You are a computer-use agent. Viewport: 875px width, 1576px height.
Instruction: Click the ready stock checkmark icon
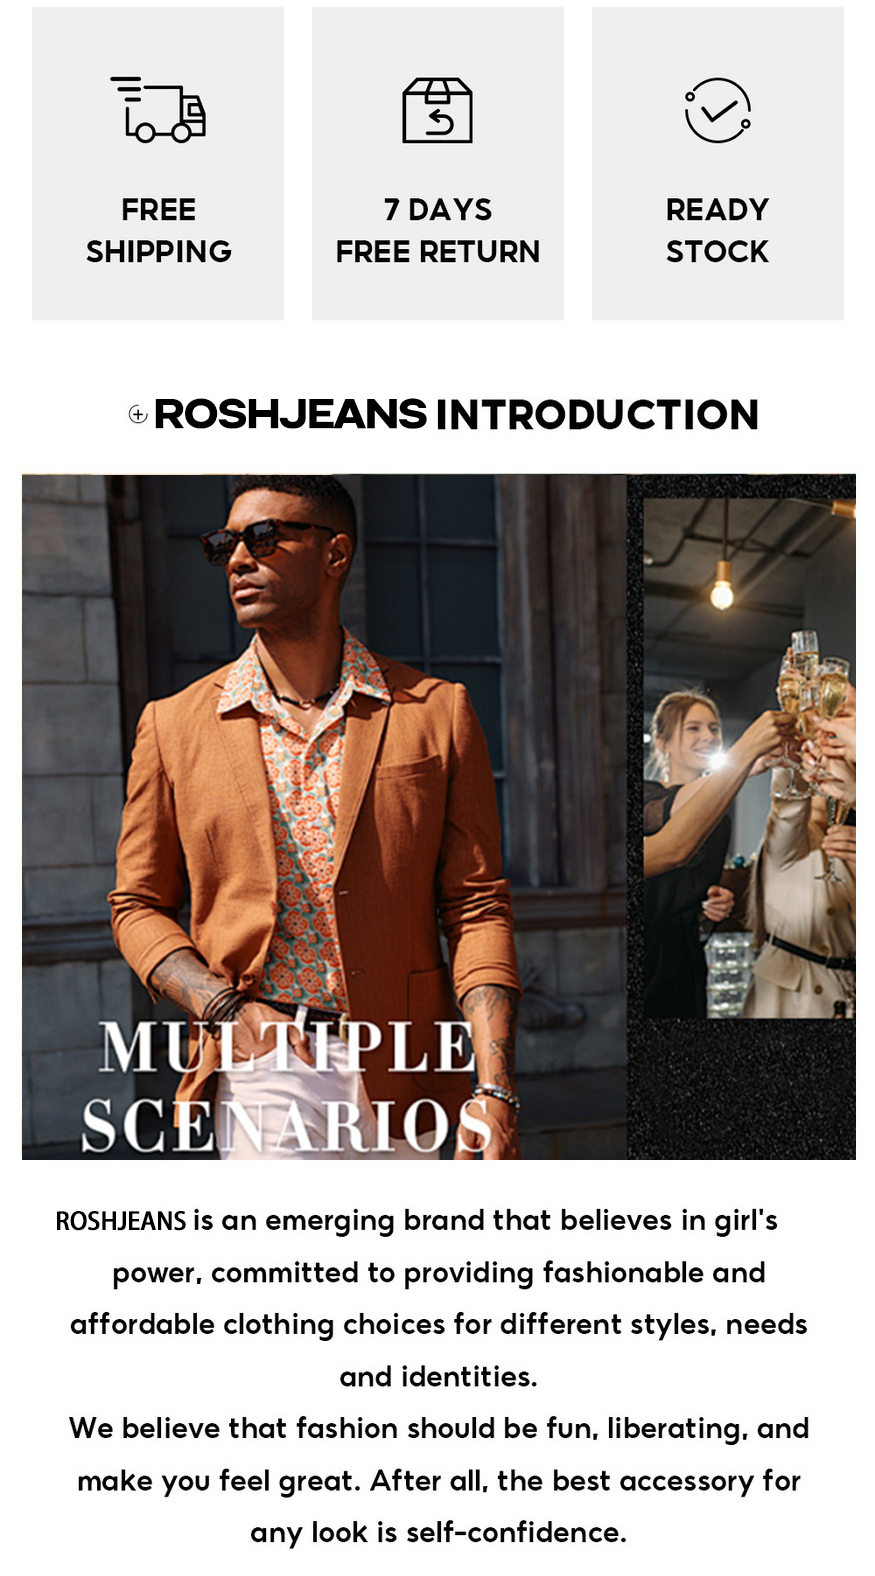click(718, 110)
